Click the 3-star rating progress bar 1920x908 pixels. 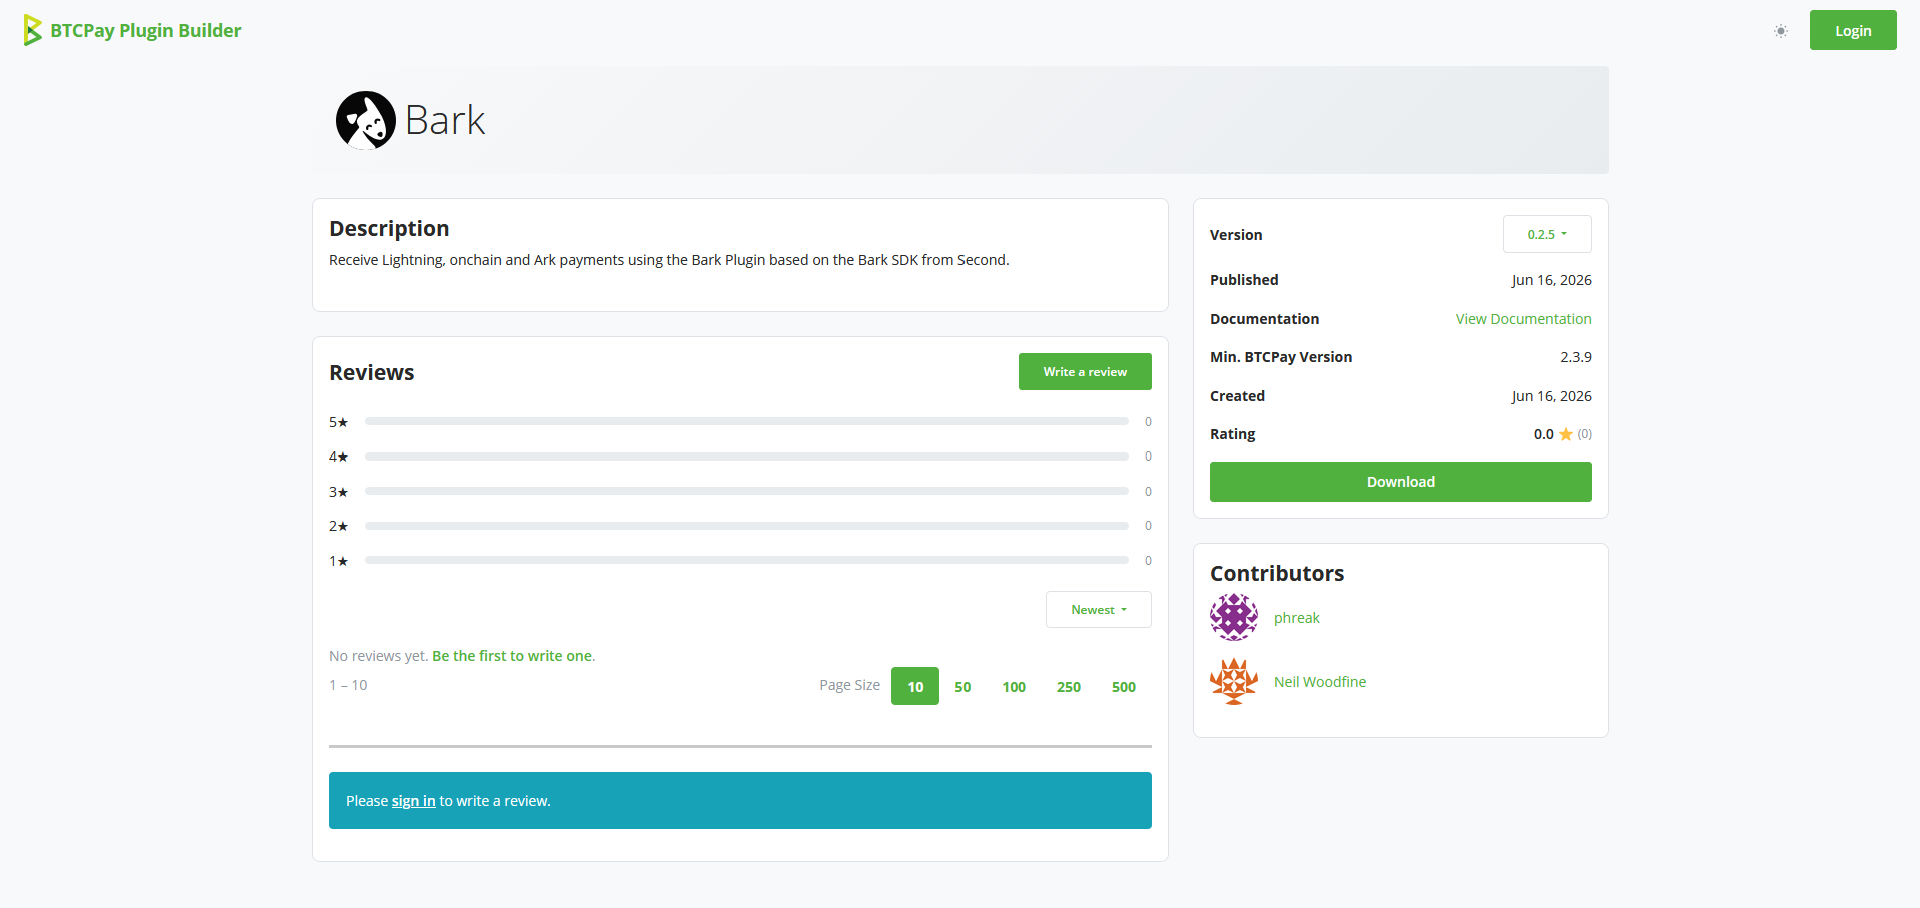[x=746, y=491]
